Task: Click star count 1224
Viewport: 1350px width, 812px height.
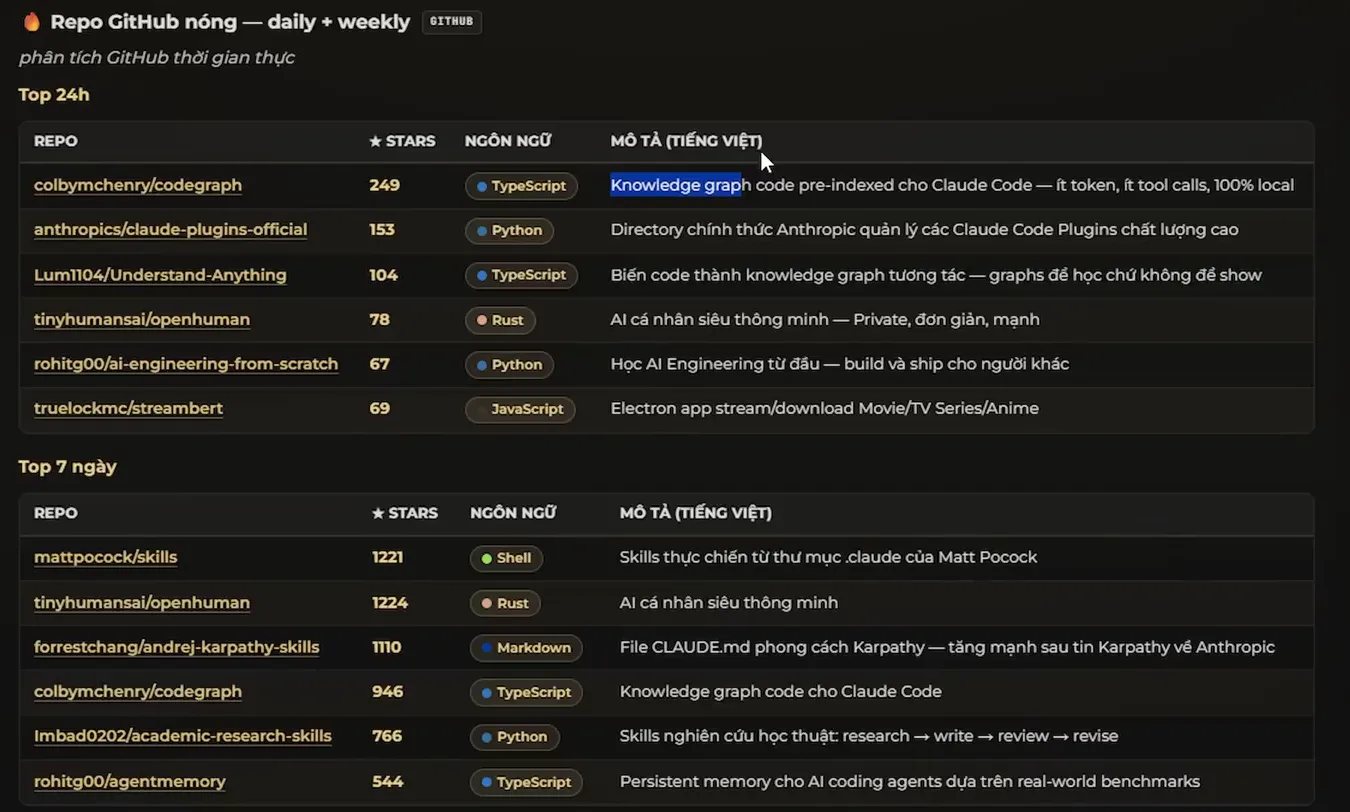Action: point(388,602)
